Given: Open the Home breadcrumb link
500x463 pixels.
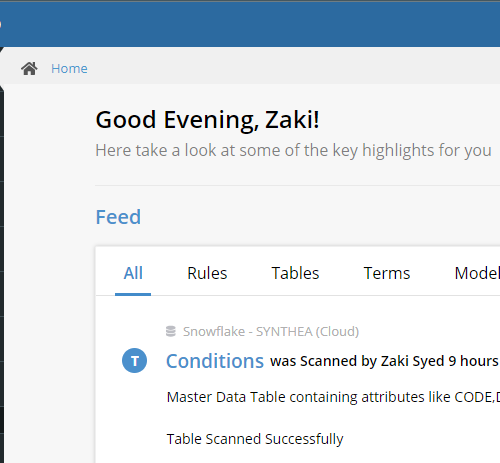Looking at the screenshot, I should 69,69.
